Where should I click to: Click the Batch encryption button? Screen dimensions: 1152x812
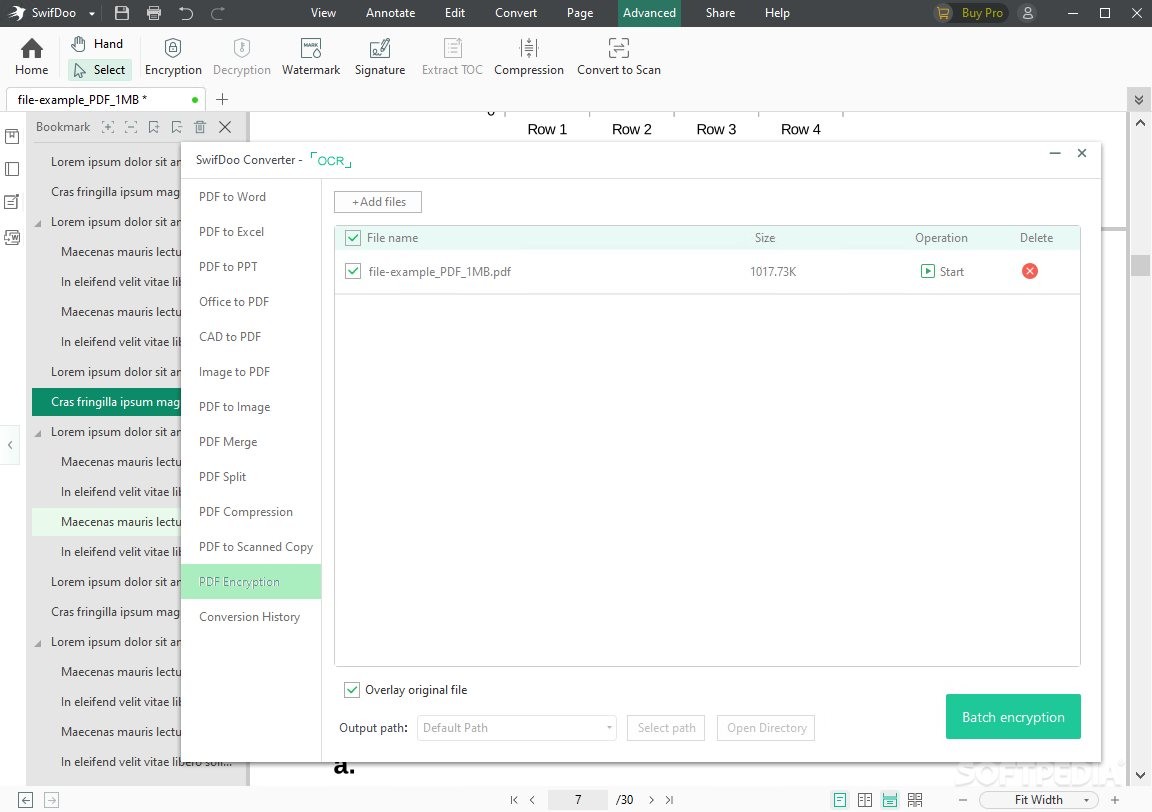(1013, 717)
